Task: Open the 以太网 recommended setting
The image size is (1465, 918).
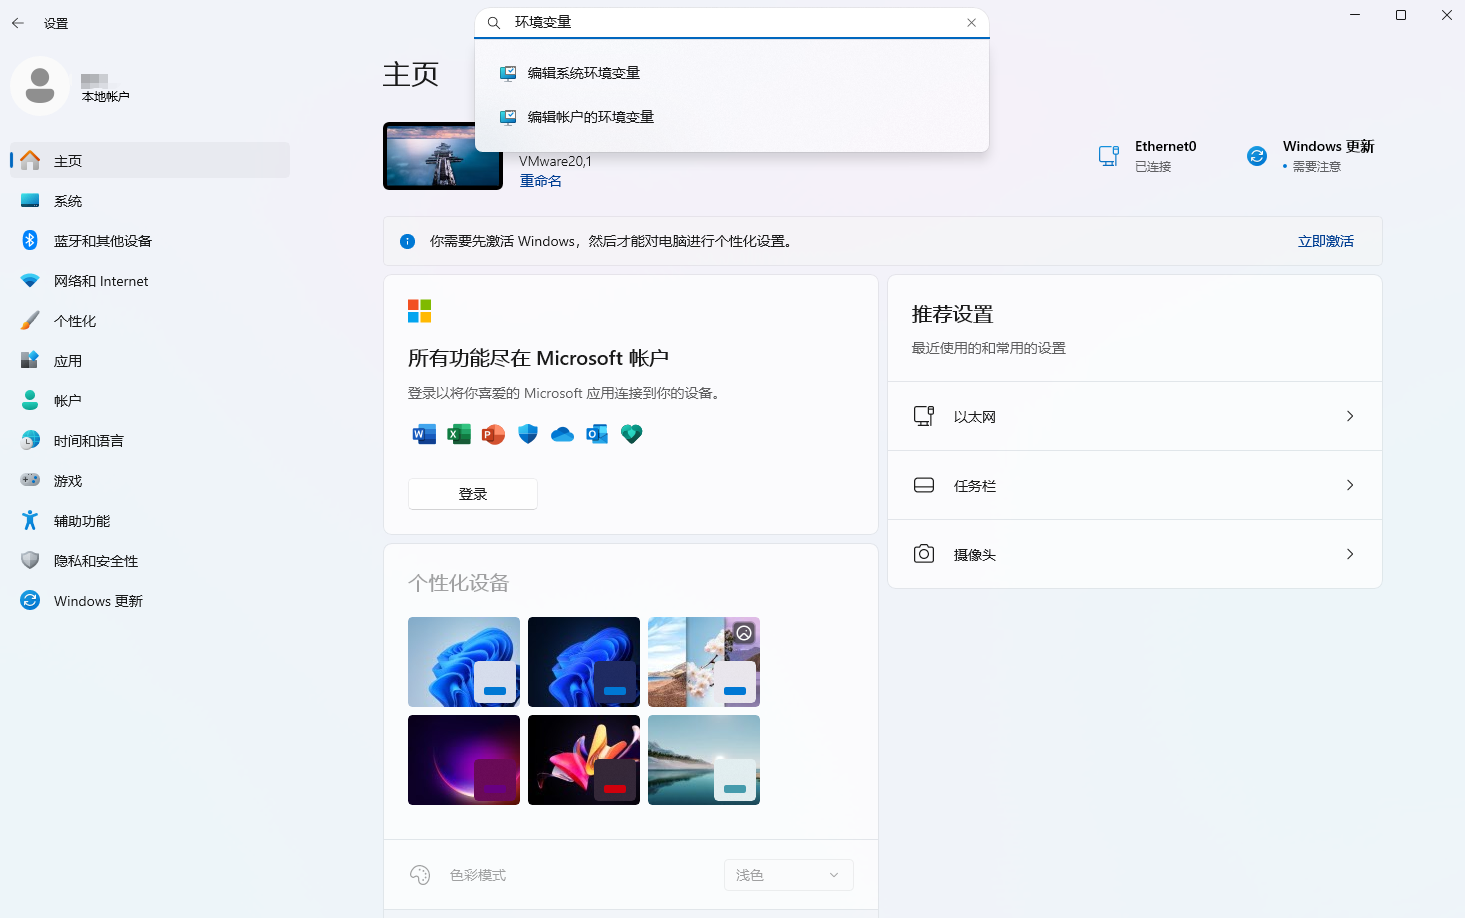Action: pos(1134,416)
